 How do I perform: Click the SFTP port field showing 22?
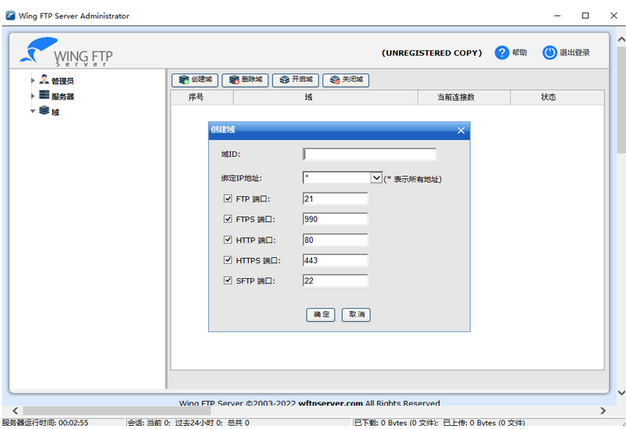click(x=335, y=280)
